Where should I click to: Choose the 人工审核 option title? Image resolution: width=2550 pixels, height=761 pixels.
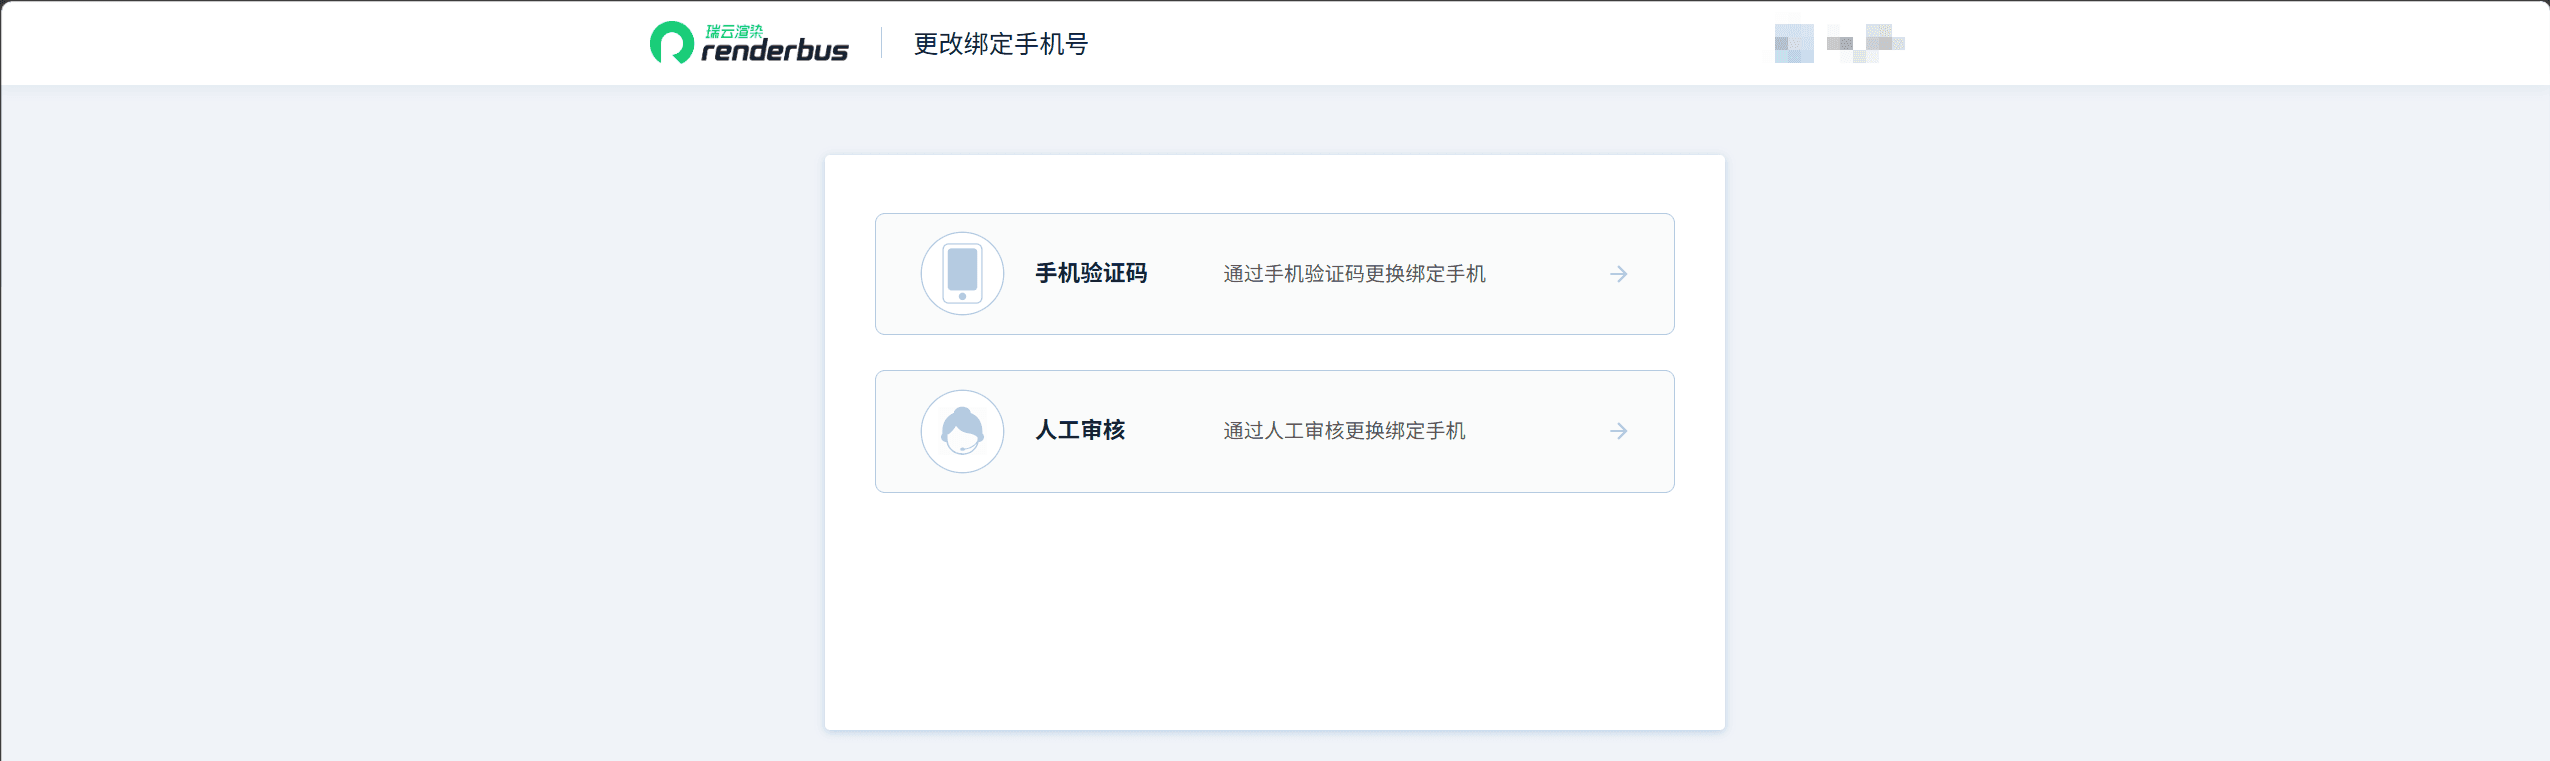(x=1080, y=430)
